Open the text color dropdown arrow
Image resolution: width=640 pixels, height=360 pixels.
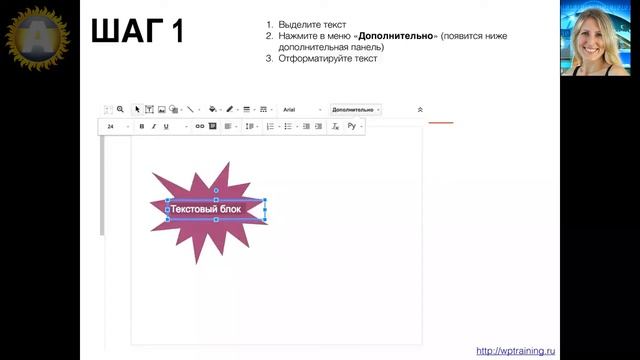(186, 127)
